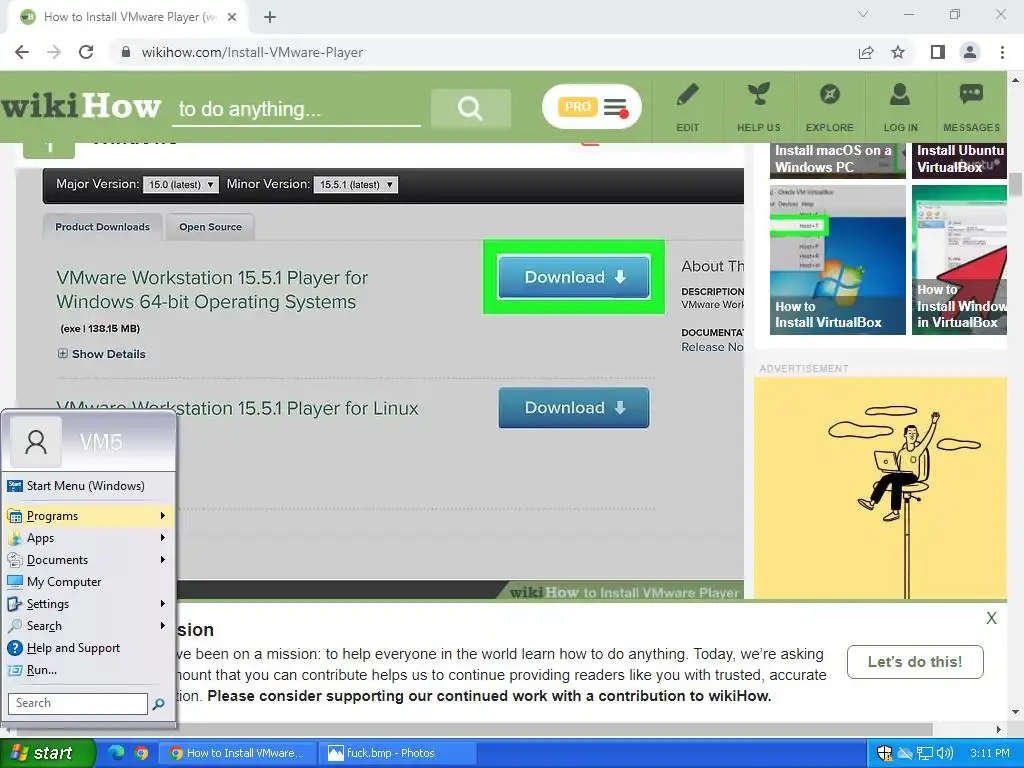Click the VM5 user picture
The height and width of the screenshot is (768, 1024).
point(36,442)
